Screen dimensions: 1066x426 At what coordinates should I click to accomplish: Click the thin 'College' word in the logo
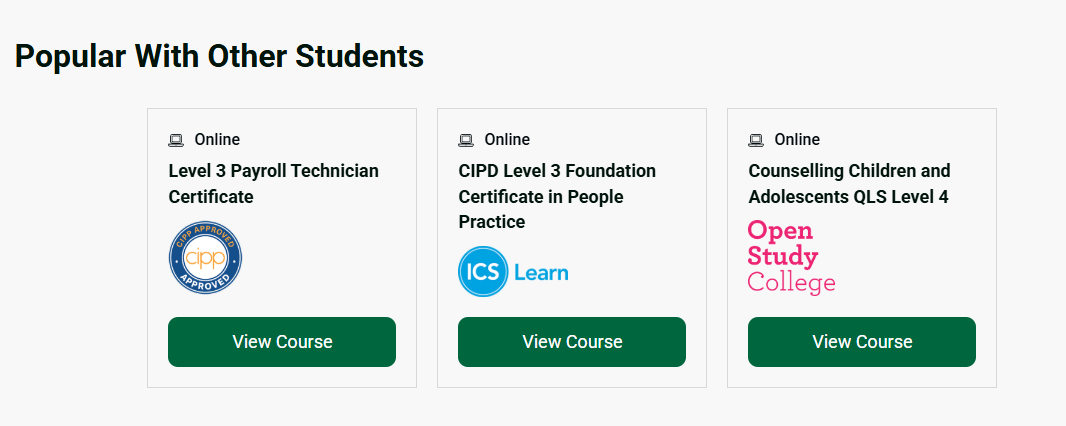tap(791, 283)
